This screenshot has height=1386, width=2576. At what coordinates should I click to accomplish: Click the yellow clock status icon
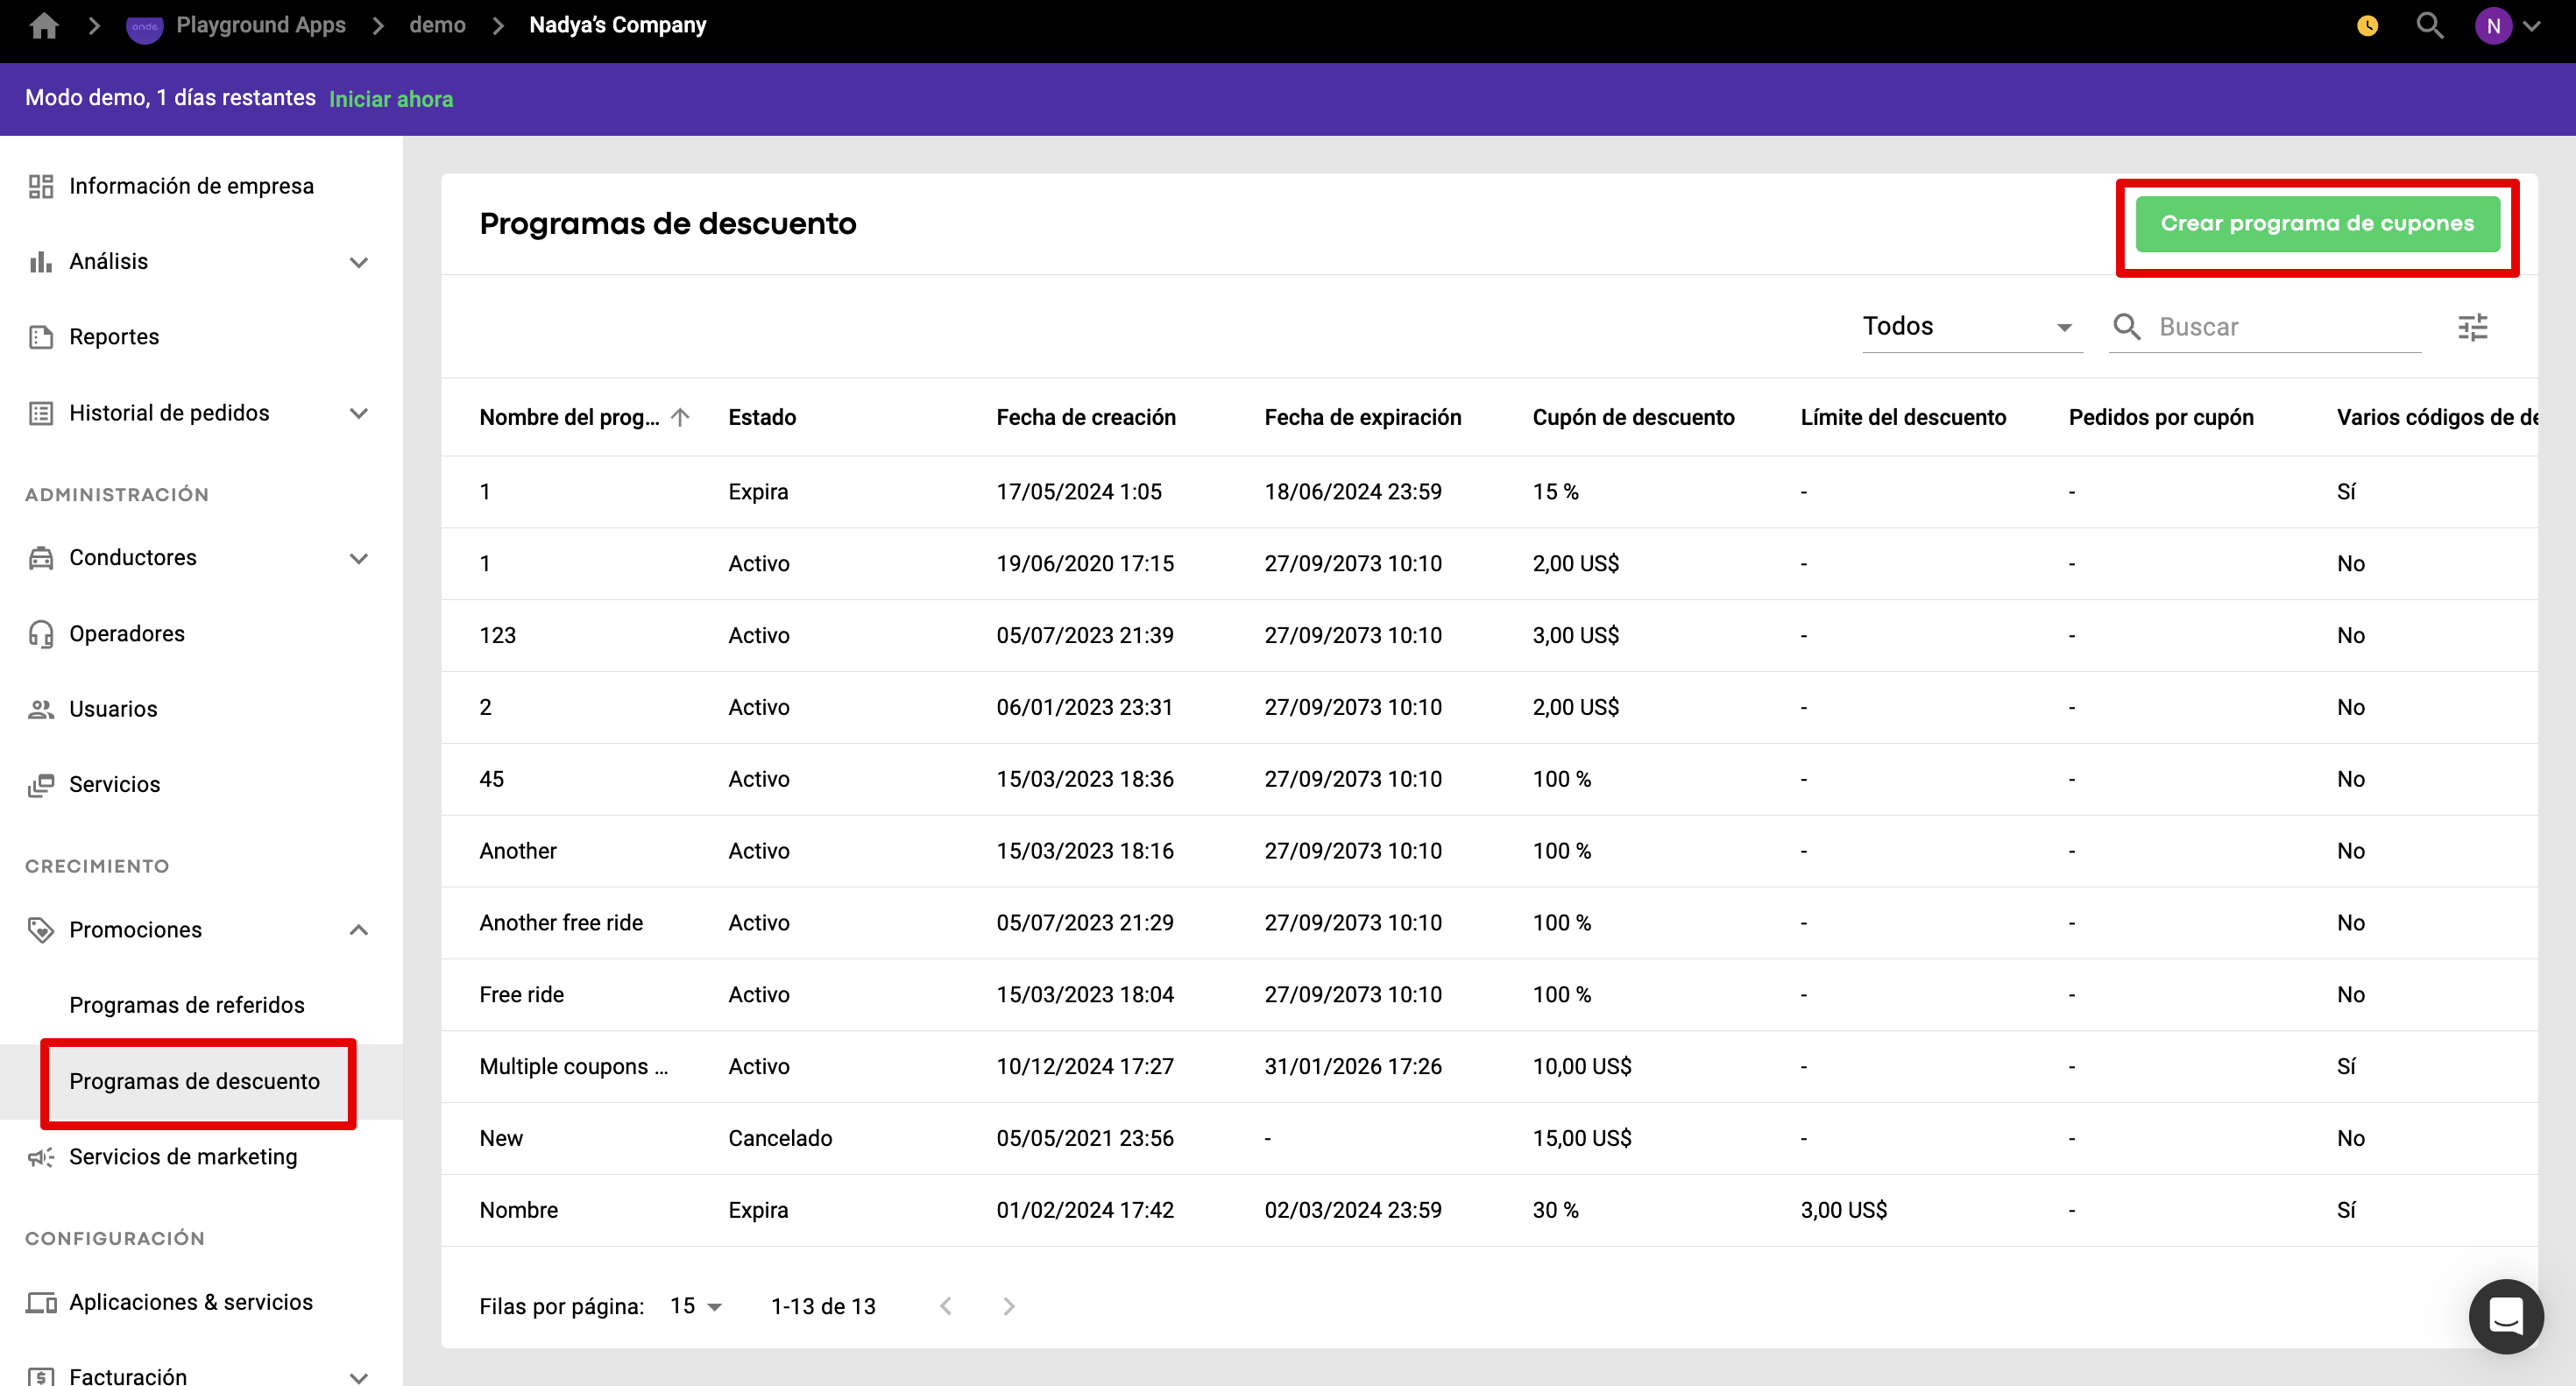(x=2367, y=26)
